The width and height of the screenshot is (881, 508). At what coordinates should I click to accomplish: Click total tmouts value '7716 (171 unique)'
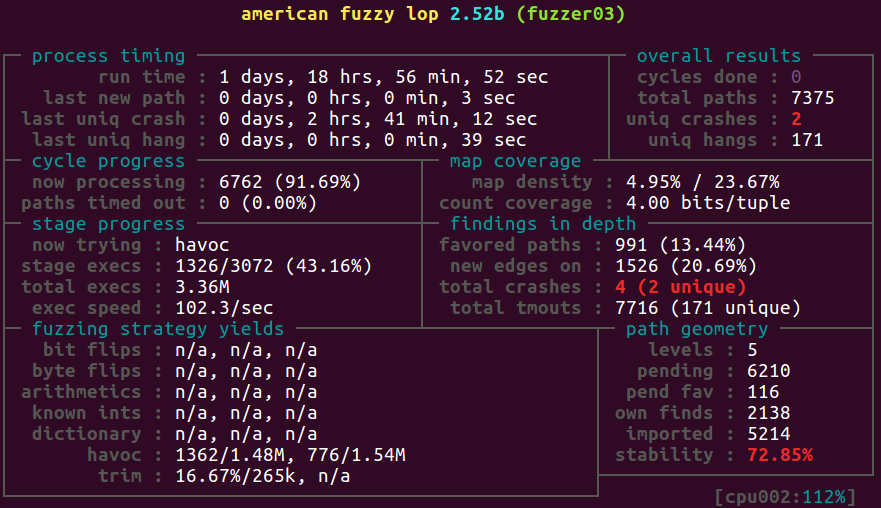(708, 308)
